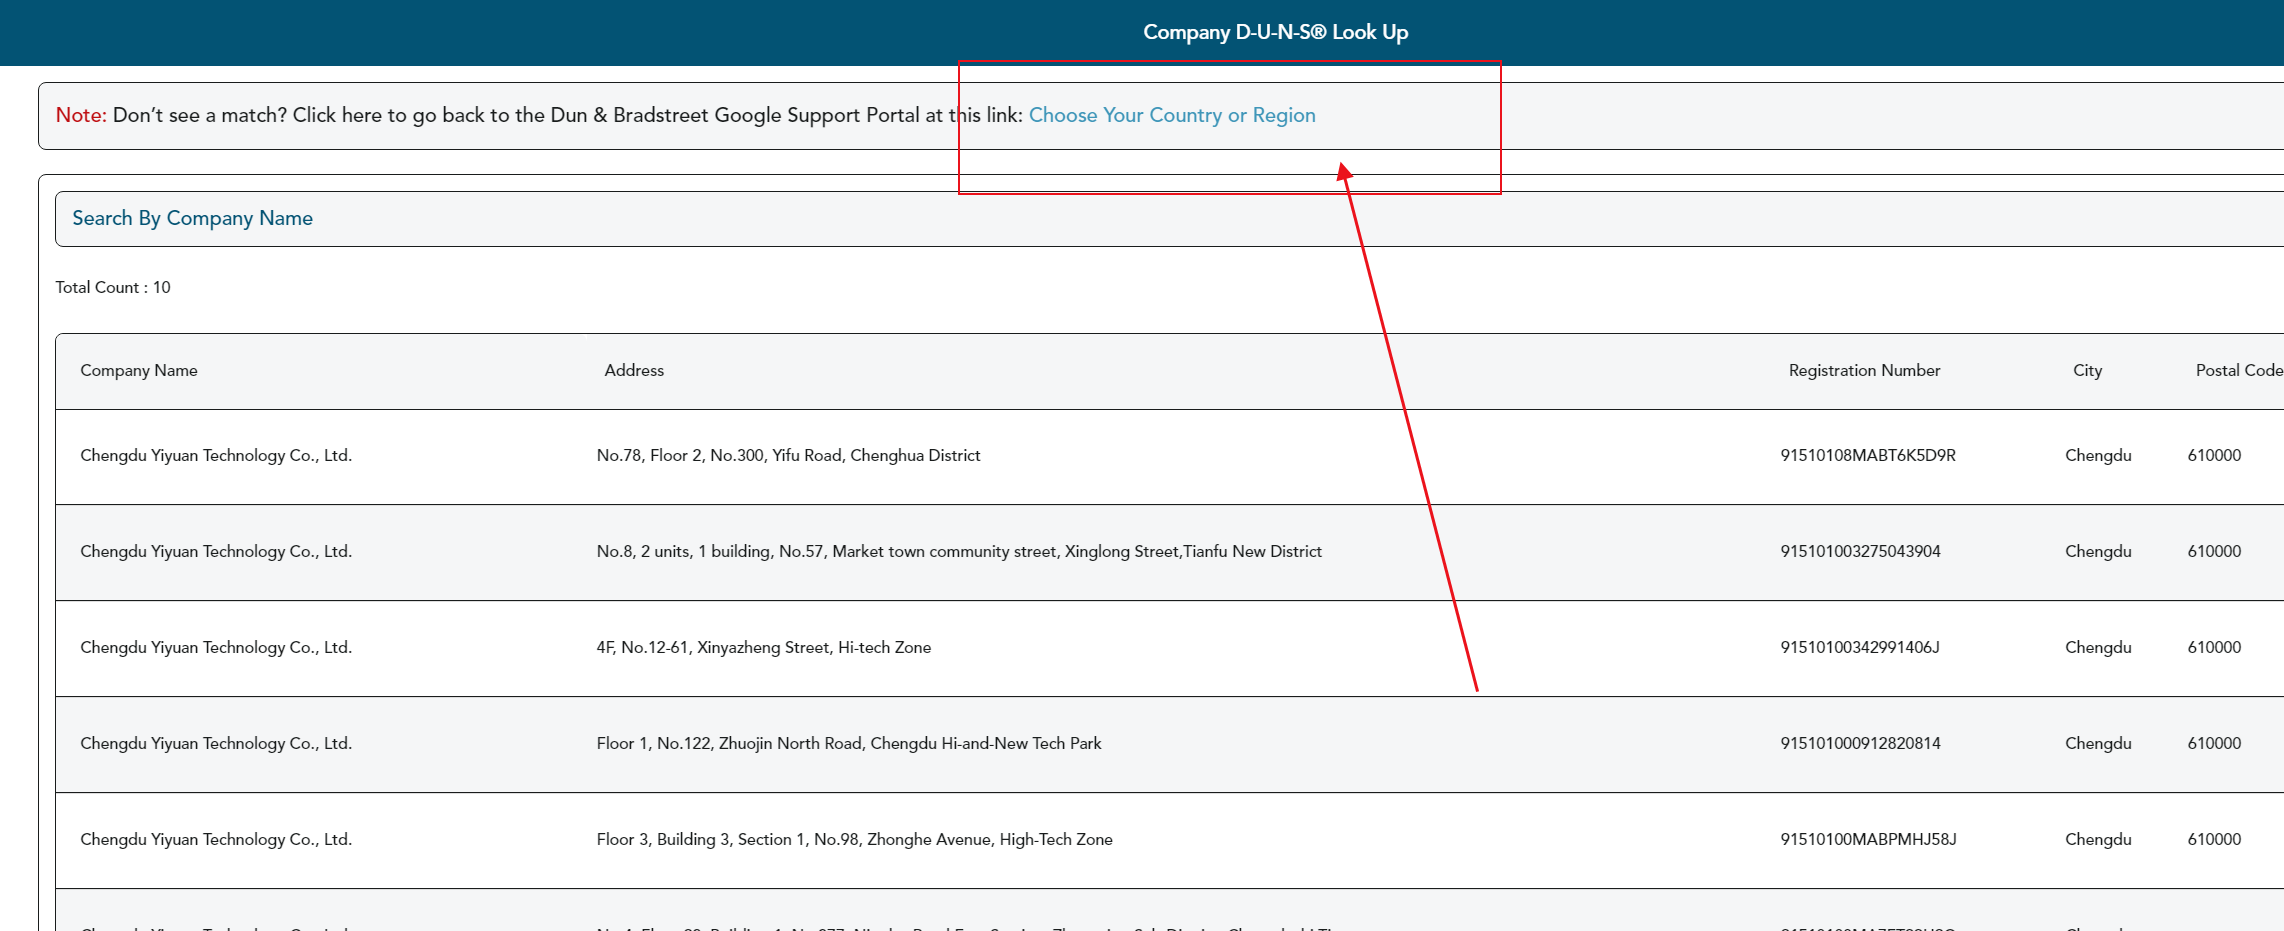This screenshot has height=931, width=2284.
Task: Click Chengdu city cell in the Xinglong Street row
Action: tap(2098, 551)
